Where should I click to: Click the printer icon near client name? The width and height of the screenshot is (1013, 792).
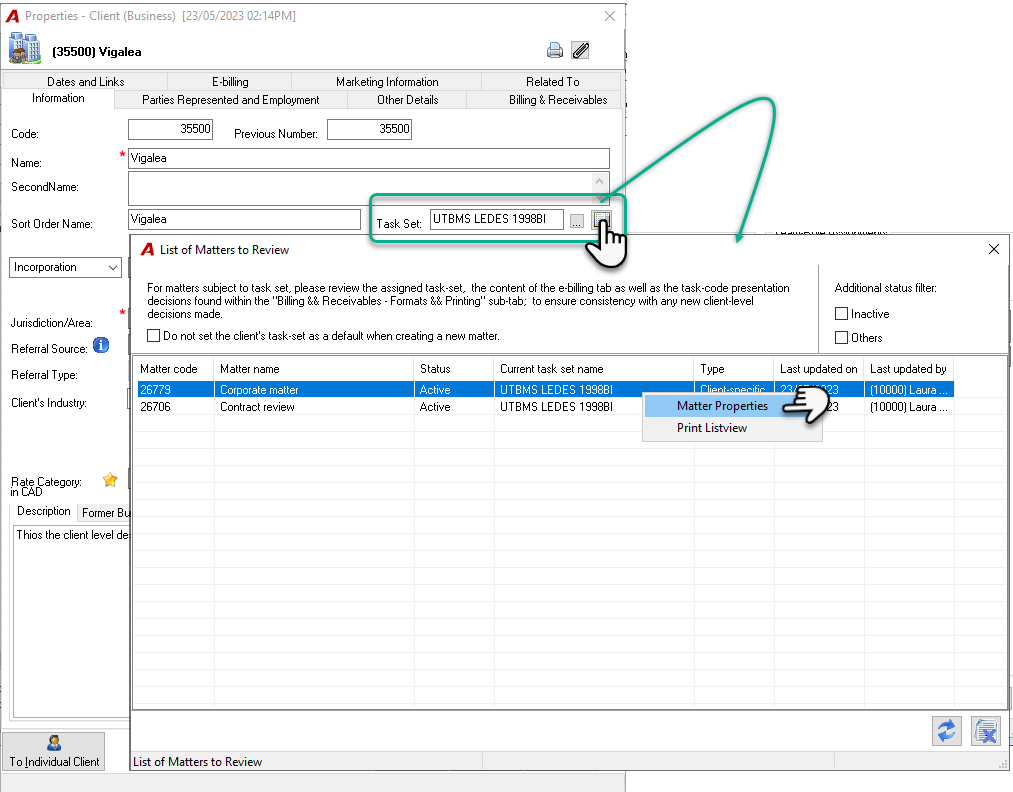[x=554, y=50]
